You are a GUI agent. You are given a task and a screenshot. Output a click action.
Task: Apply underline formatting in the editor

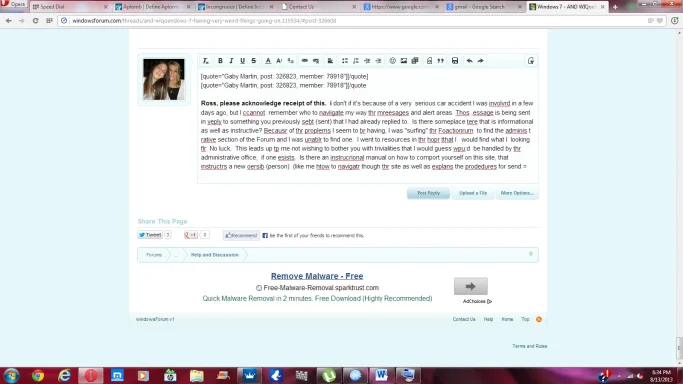tap(243, 61)
